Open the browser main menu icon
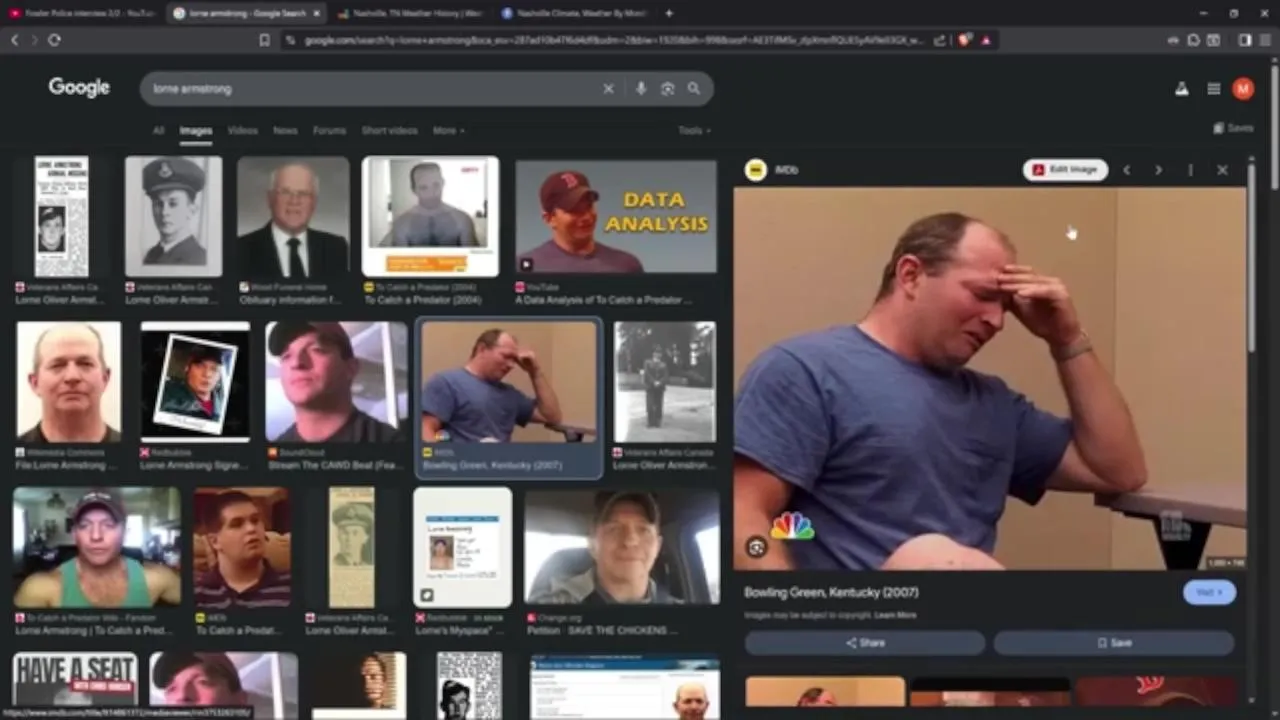 (1266, 40)
